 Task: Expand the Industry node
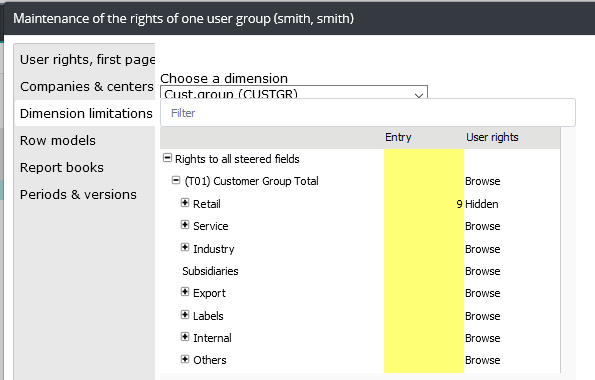click(185, 248)
